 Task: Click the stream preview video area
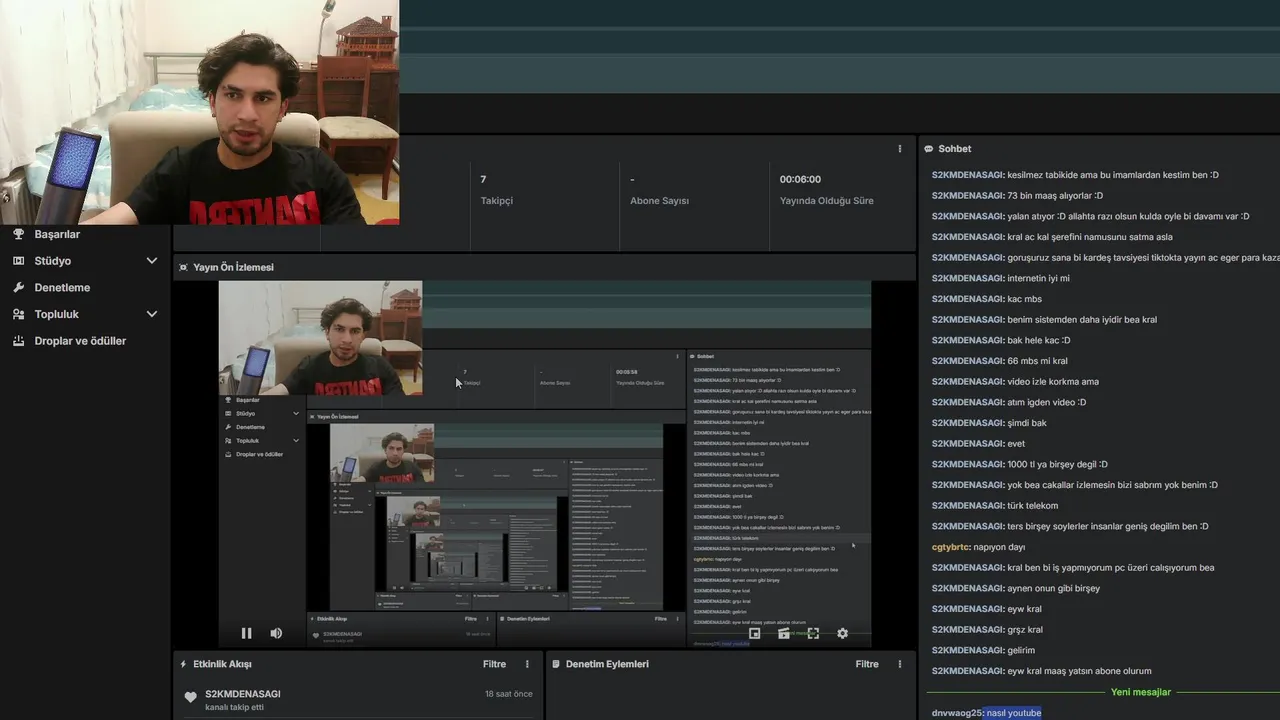pyautogui.click(x=545, y=463)
